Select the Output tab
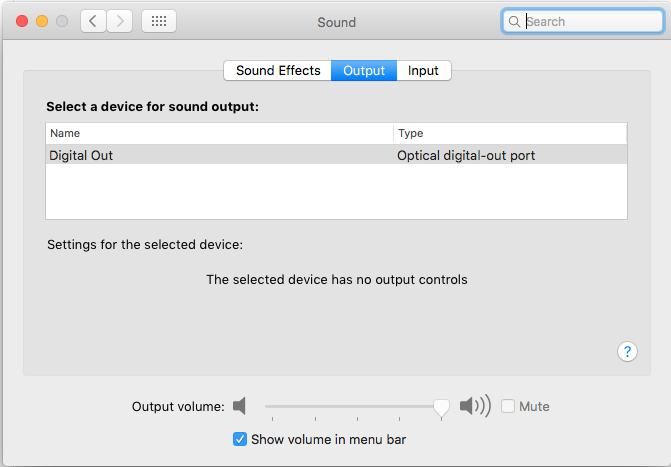 point(364,71)
